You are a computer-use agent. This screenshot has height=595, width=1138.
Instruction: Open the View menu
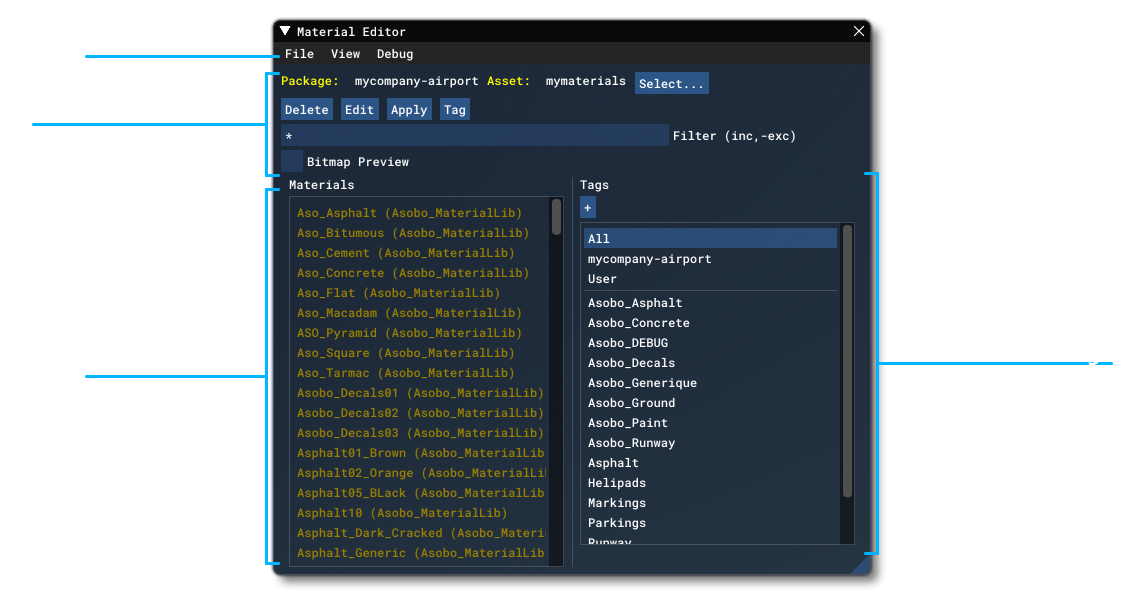(x=345, y=54)
